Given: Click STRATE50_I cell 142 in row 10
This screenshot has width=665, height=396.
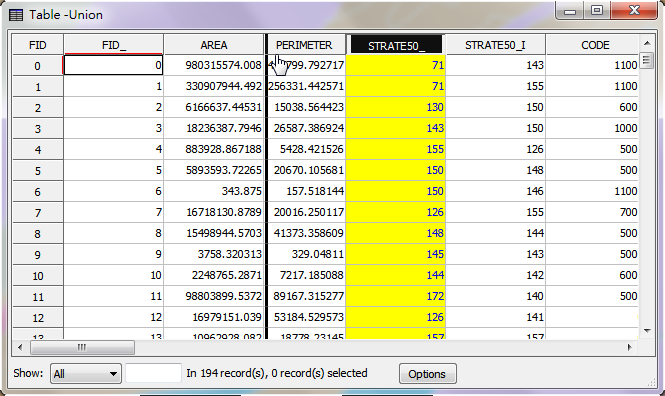Looking at the screenshot, I should pyautogui.click(x=495, y=275).
